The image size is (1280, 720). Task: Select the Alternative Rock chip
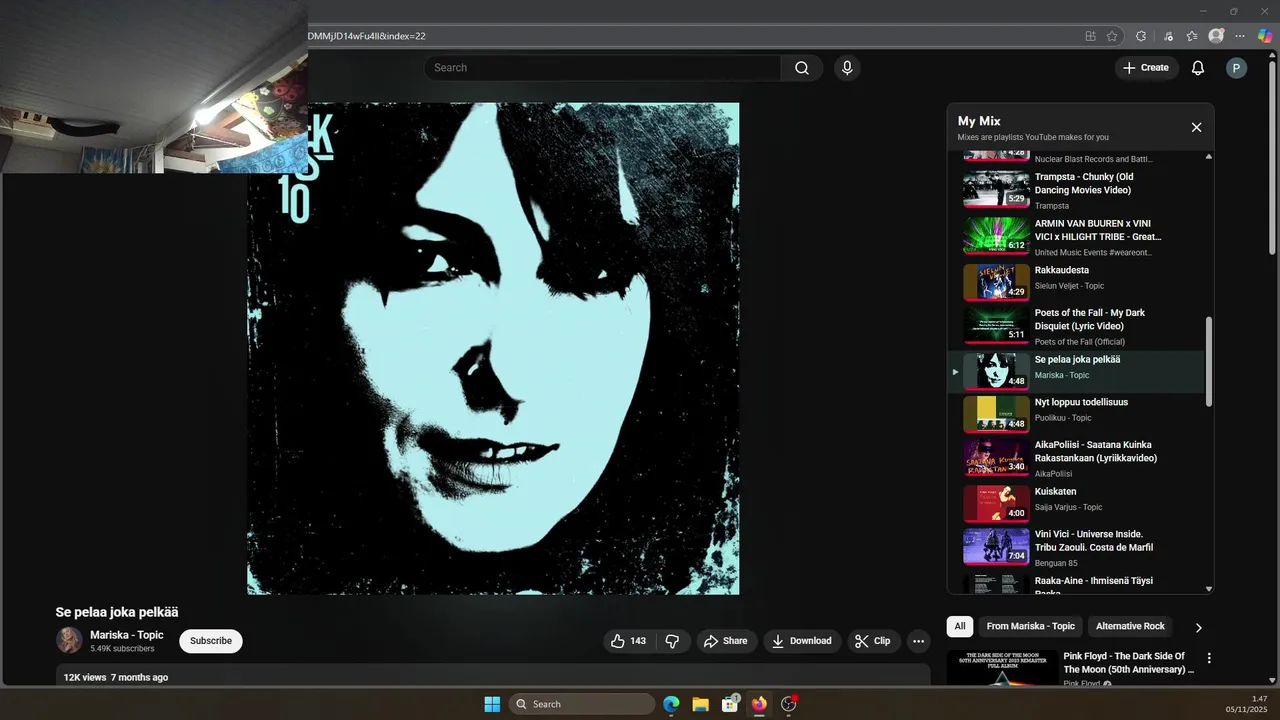pyautogui.click(x=1130, y=626)
